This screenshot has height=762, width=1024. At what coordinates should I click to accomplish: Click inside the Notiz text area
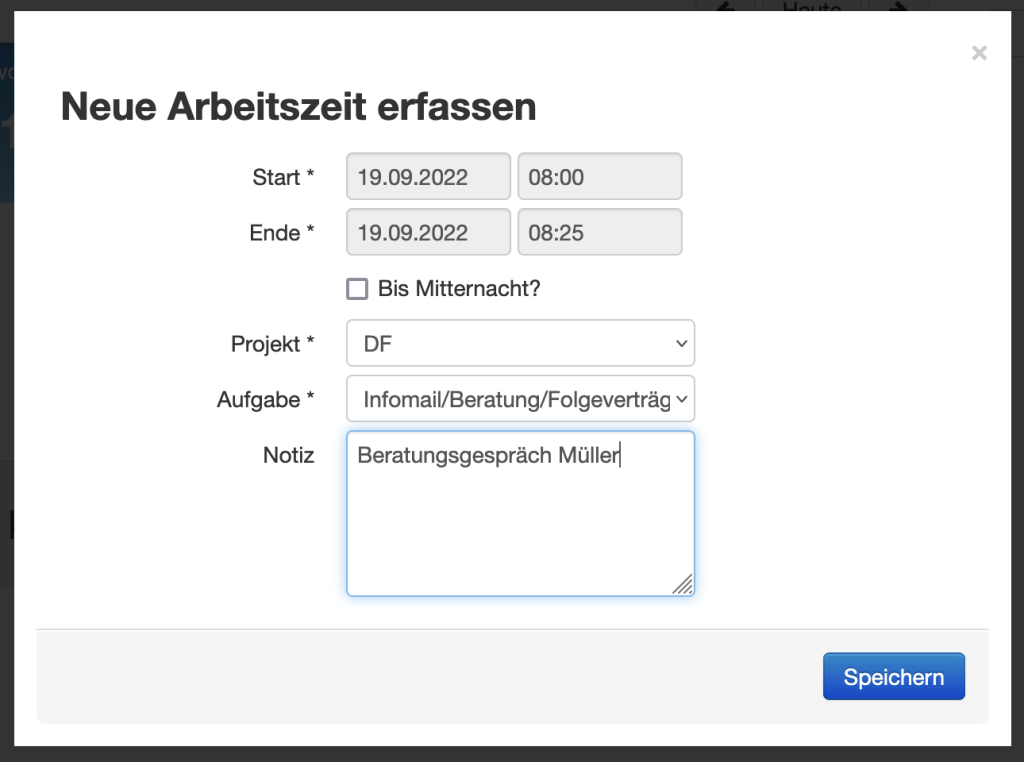[x=520, y=520]
